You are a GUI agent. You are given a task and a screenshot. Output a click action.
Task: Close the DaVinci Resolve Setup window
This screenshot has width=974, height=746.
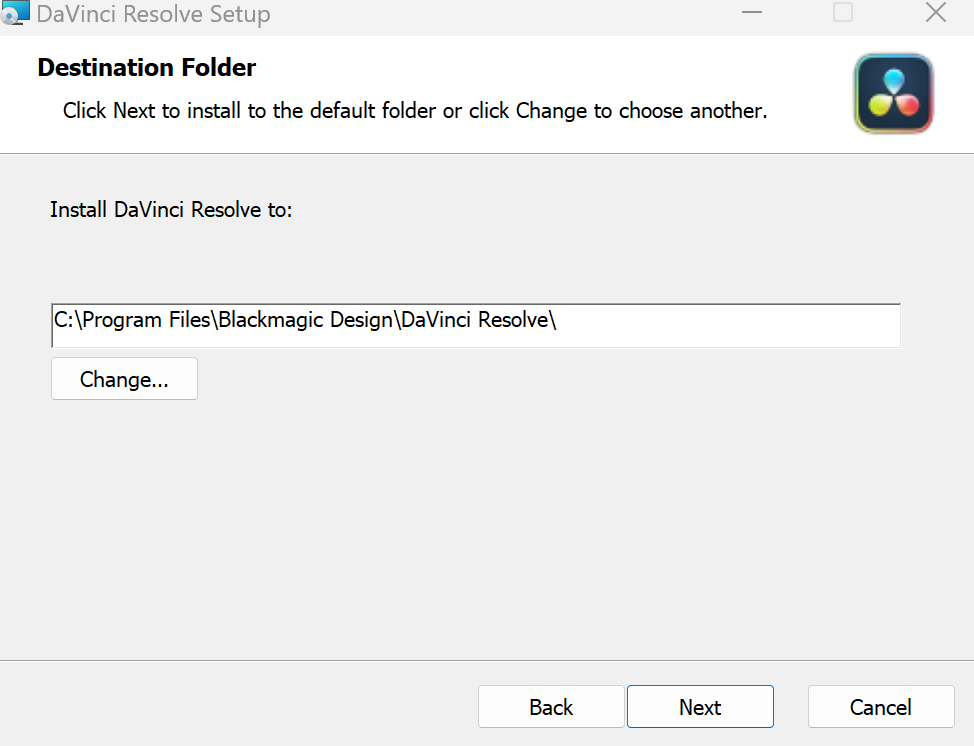coord(935,12)
